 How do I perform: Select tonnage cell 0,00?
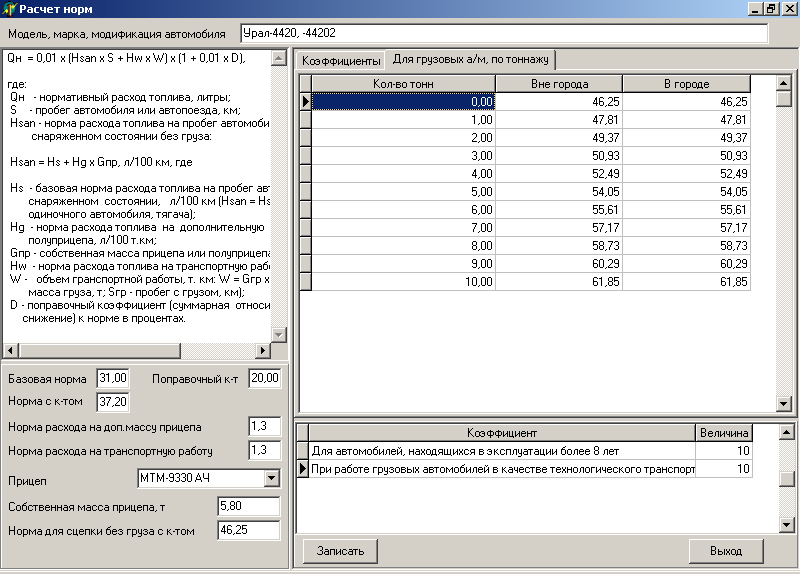click(x=403, y=102)
